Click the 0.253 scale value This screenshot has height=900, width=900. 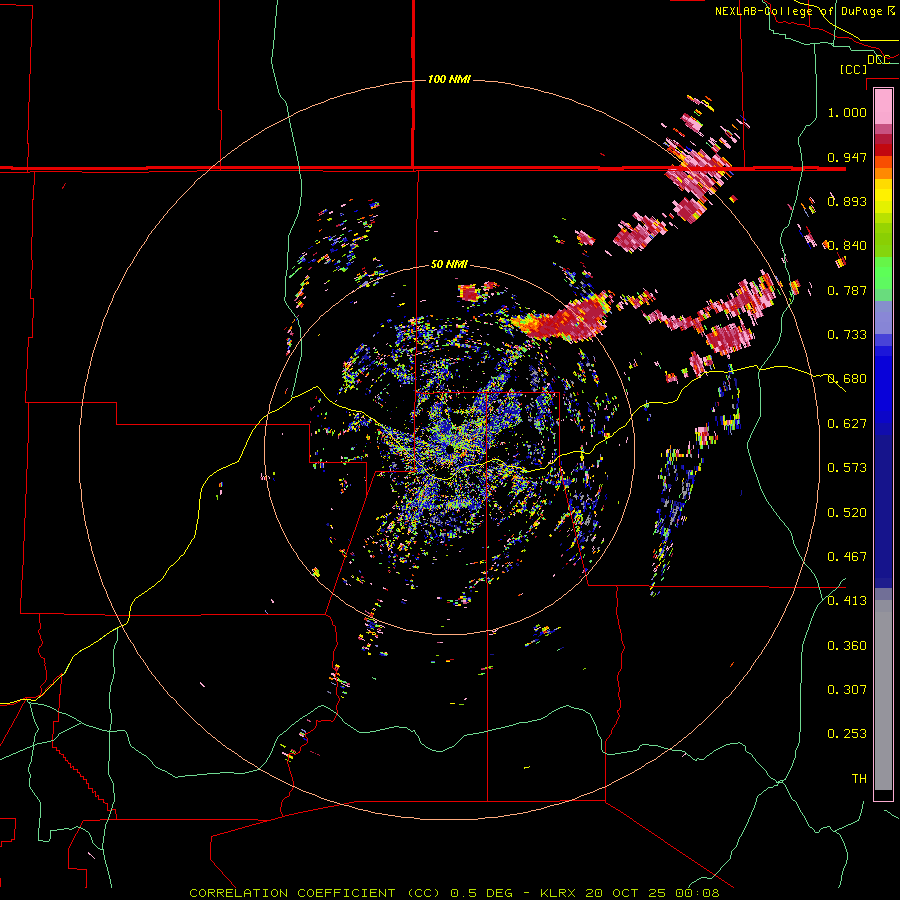point(847,734)
